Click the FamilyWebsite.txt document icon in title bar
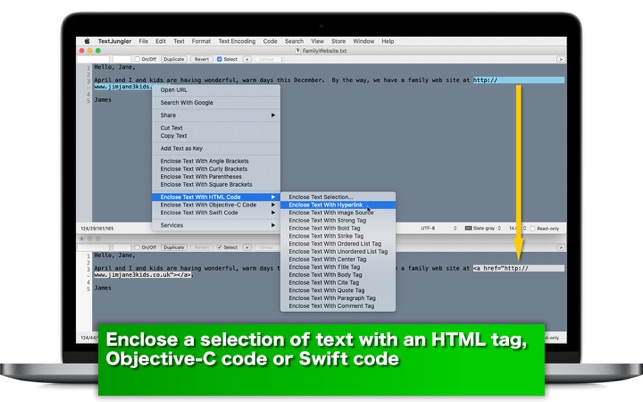643x402 pixels. [x=298, y=51]
